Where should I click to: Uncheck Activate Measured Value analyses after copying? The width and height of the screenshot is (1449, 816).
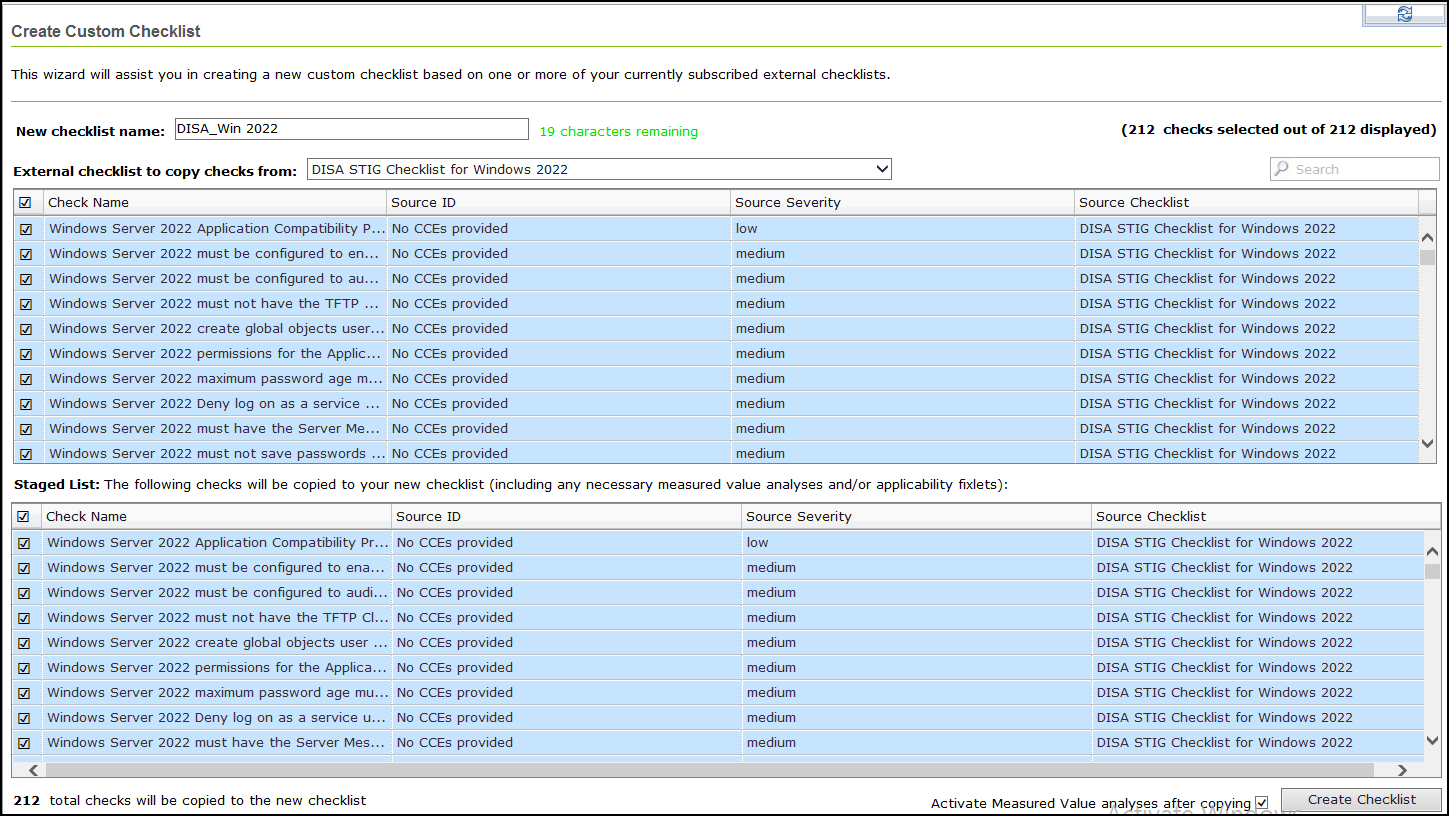[x=1261, y=803]
